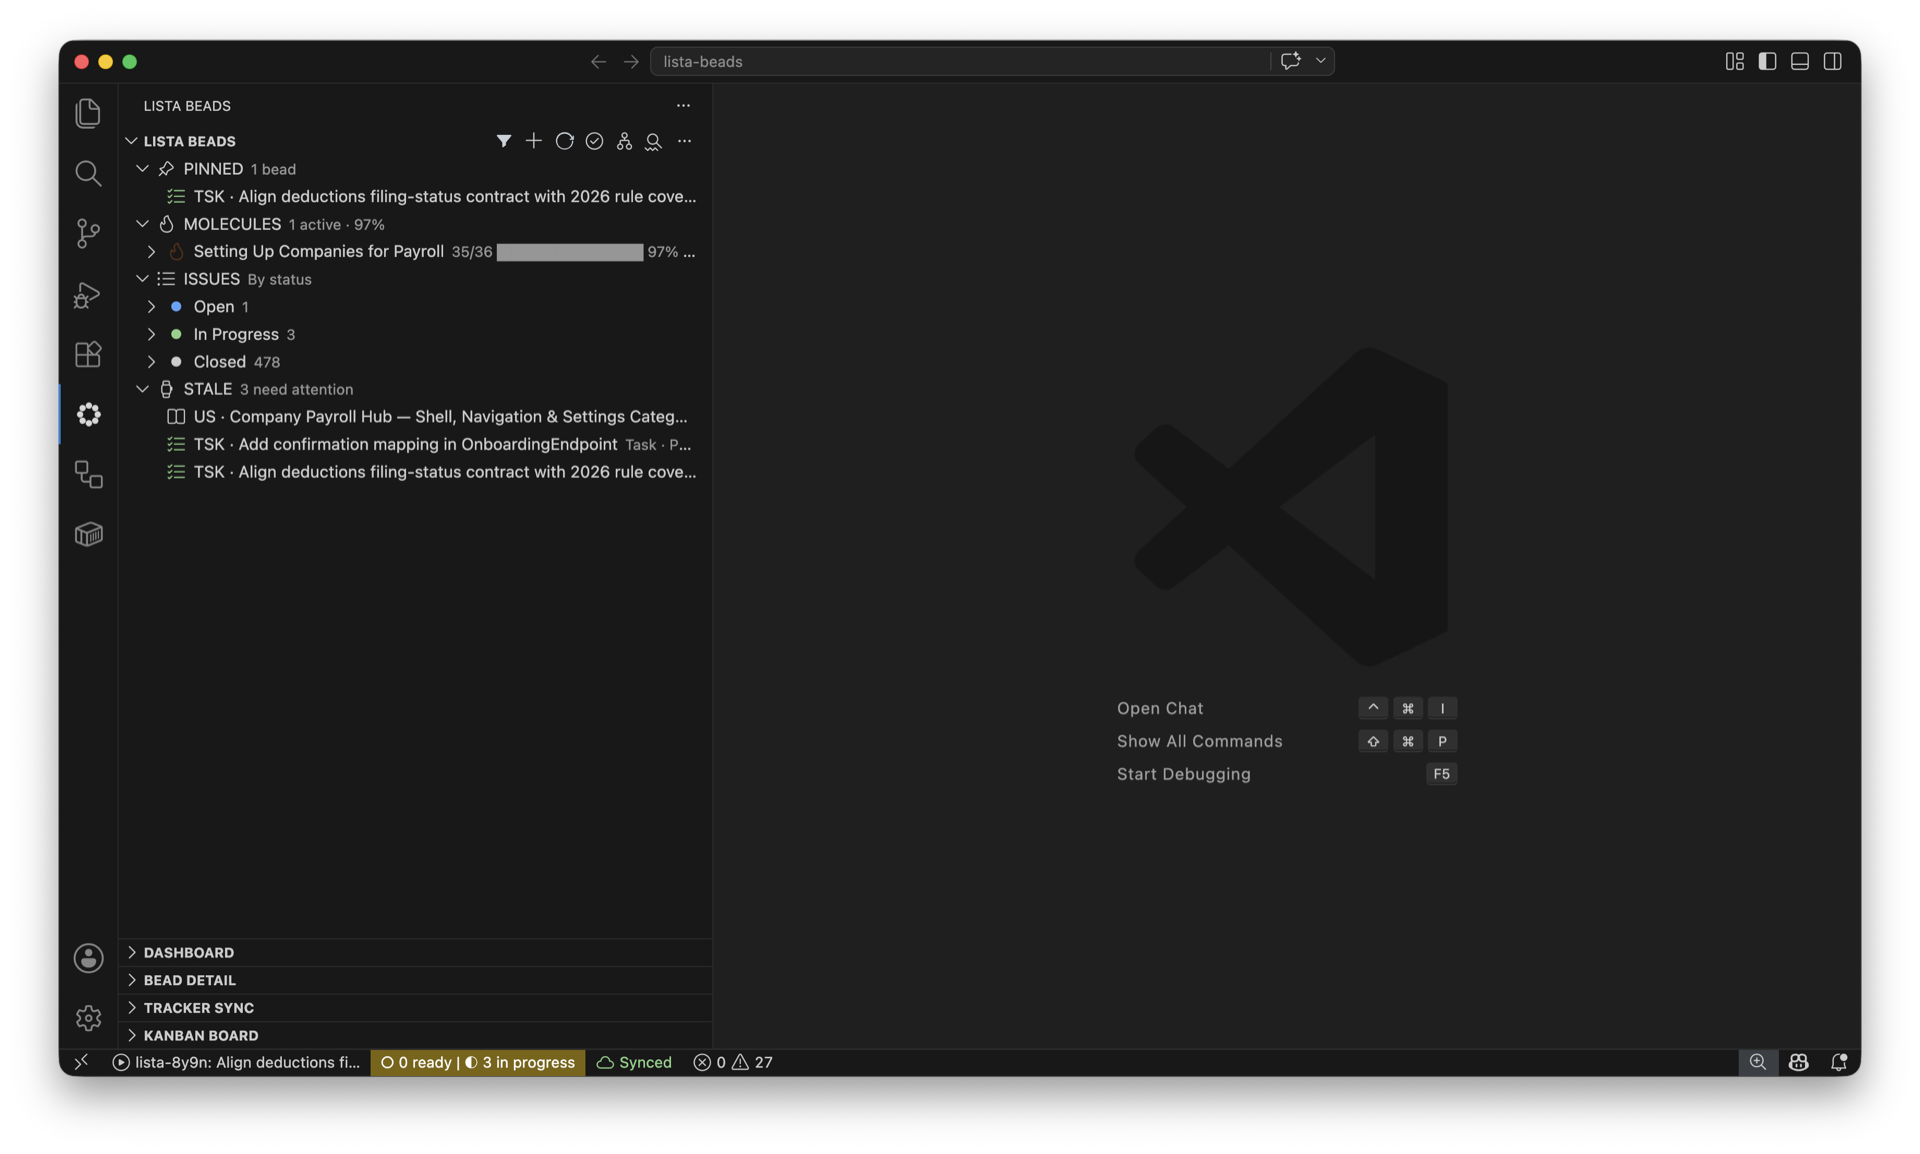
Task: Expand the Open issues group
Action: [151, 307]
